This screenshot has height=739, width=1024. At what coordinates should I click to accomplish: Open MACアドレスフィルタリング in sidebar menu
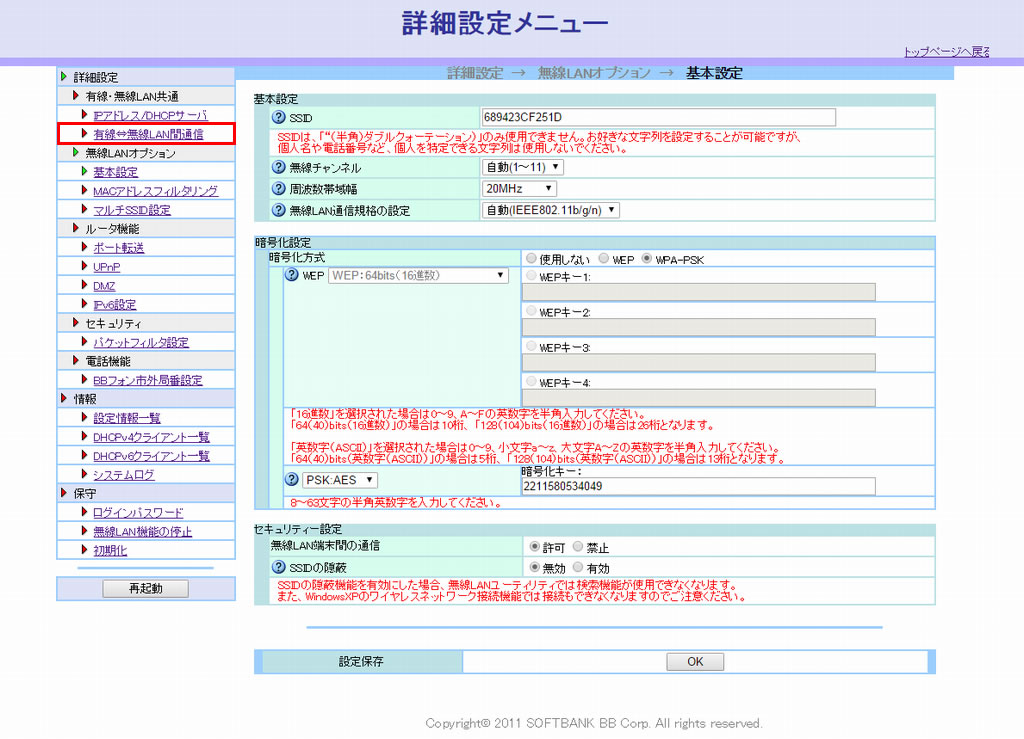point(155,191)
